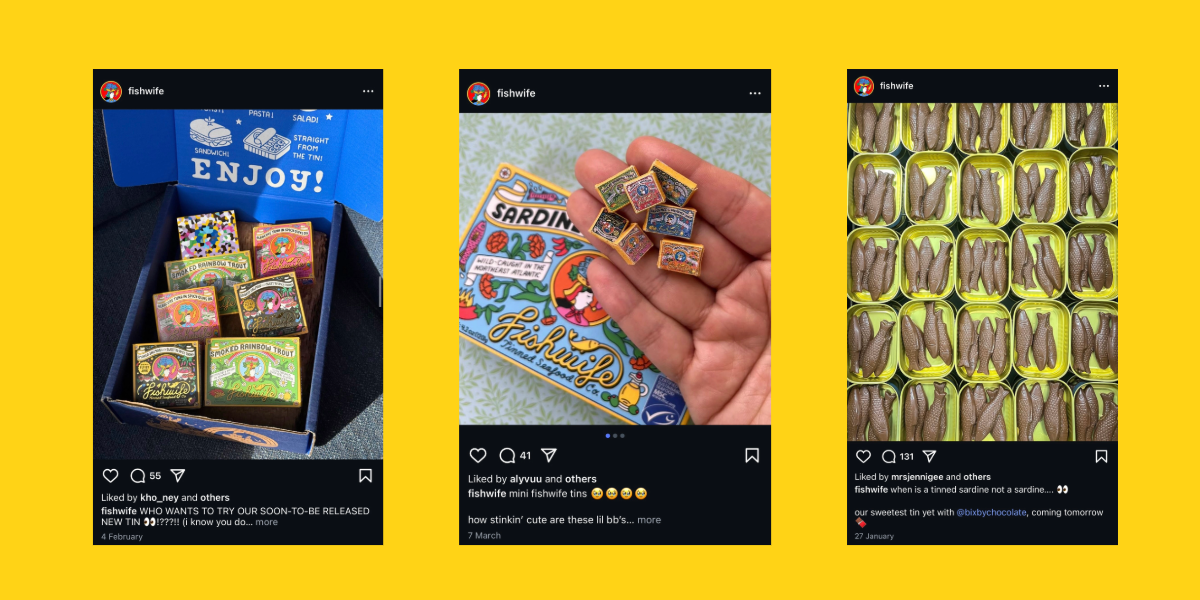The height and width of the screenshot is (600, 1200).
Task: Bookmark the February 4 post
Action: click(366, 476)
